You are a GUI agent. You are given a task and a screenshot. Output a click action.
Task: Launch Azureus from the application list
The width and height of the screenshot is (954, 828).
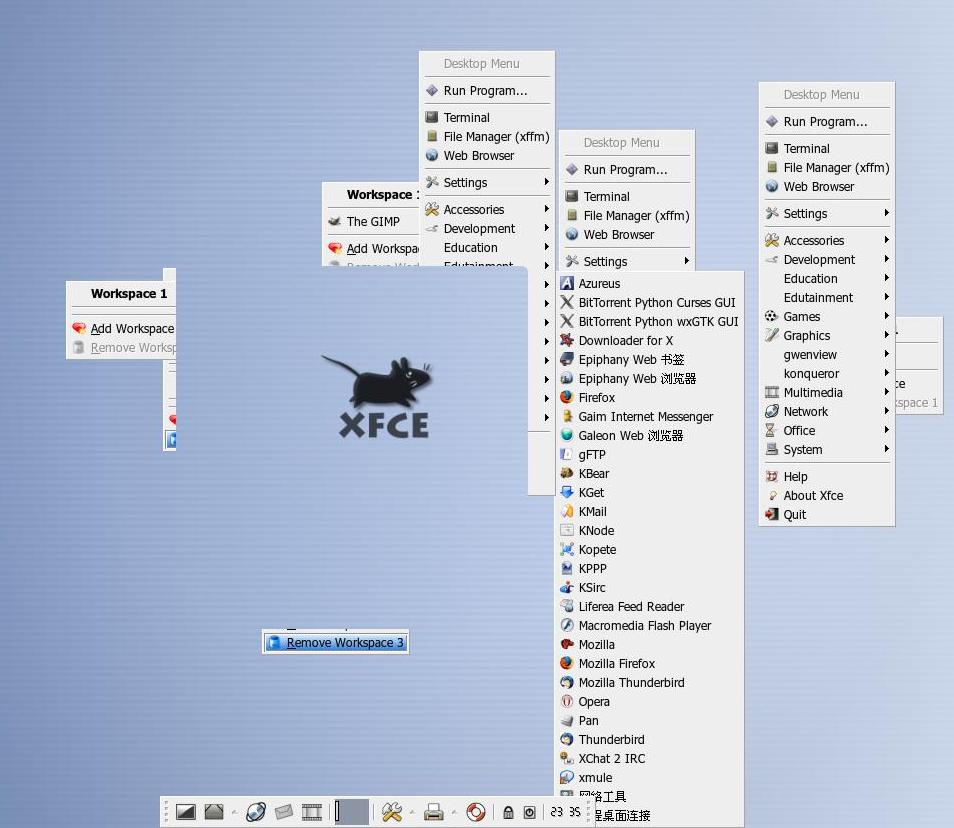pyautogui.click(x=599, y=284)
